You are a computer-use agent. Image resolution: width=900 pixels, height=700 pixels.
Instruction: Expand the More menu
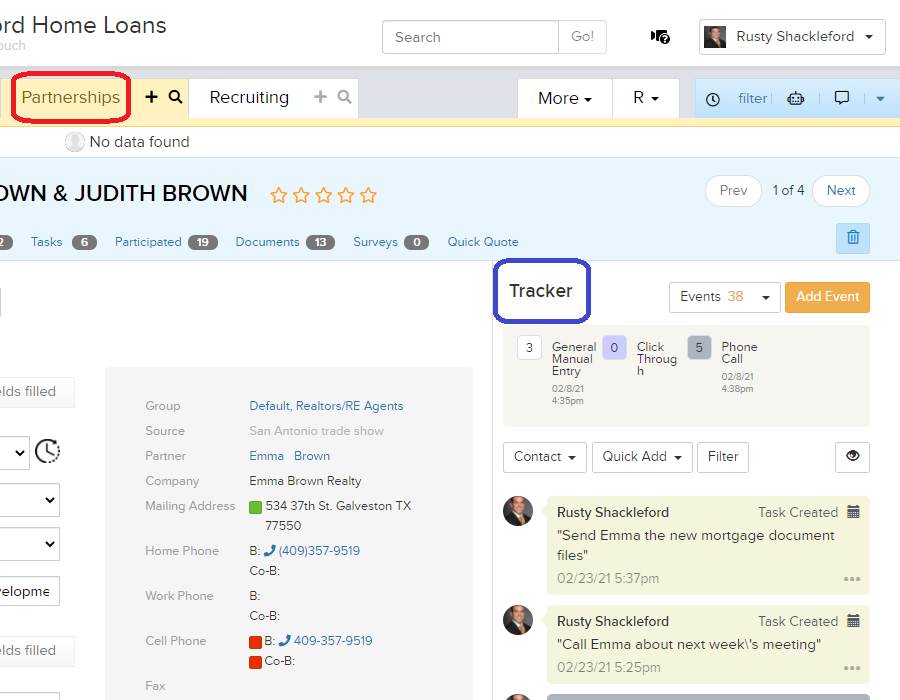click(x=565, y=98)
